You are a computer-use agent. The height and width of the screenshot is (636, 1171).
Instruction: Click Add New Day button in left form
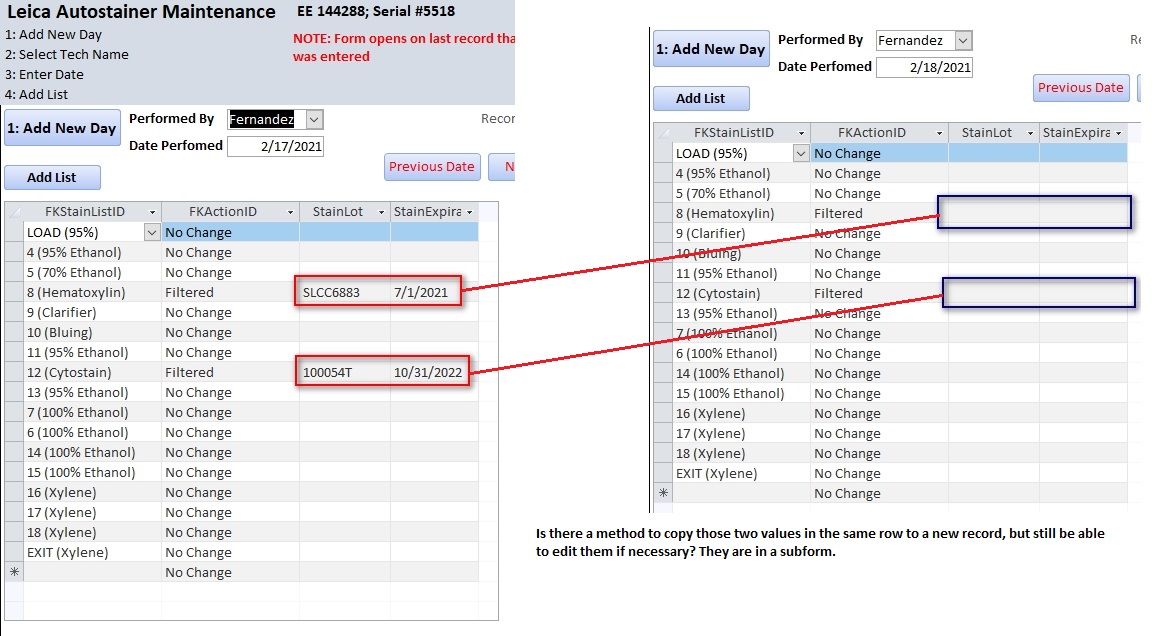pyautogui.click(x=62, y=128)
